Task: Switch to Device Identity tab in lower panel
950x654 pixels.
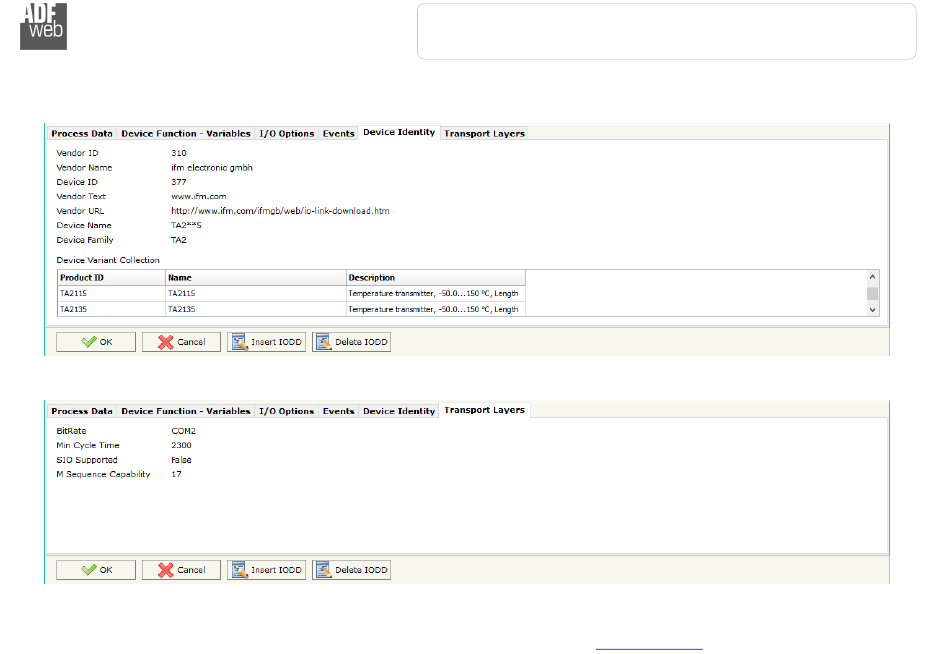Action: click(x=399, y=411)
